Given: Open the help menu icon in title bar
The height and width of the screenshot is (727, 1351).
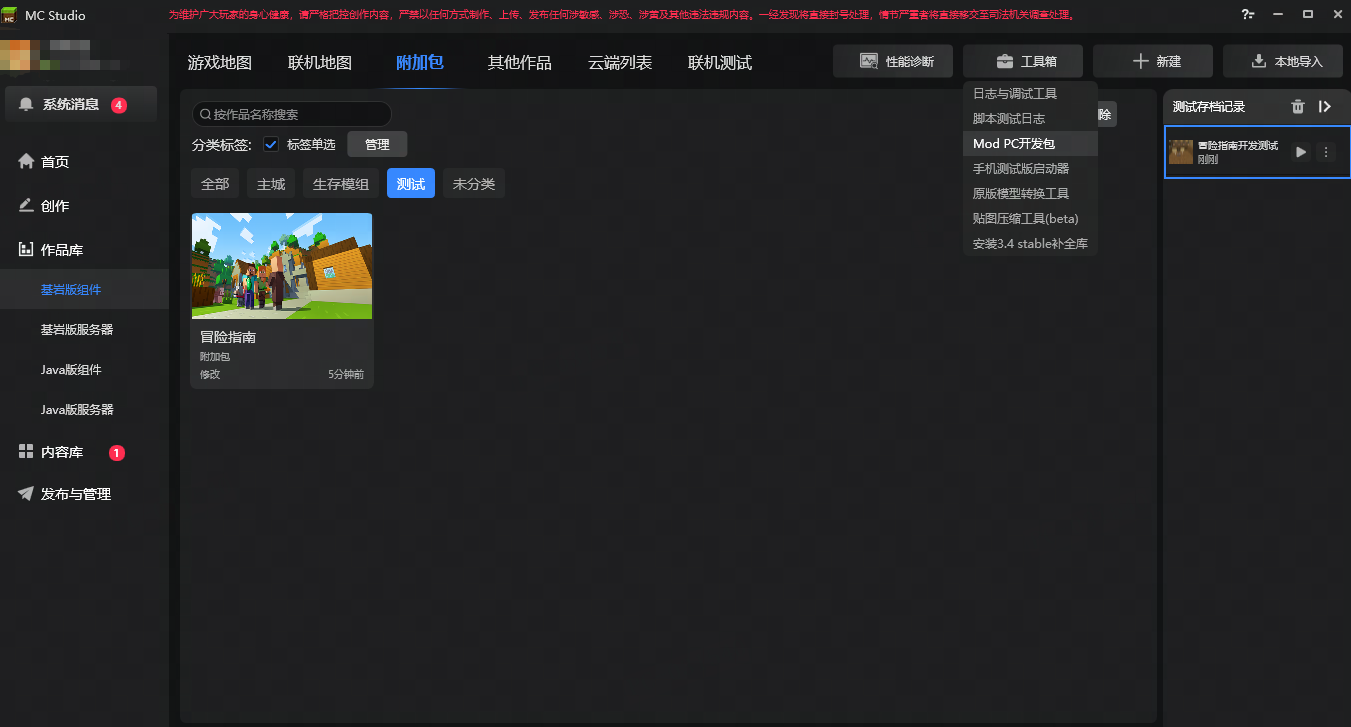Looking at the screenshot, I should click(x=1247, y=15).
